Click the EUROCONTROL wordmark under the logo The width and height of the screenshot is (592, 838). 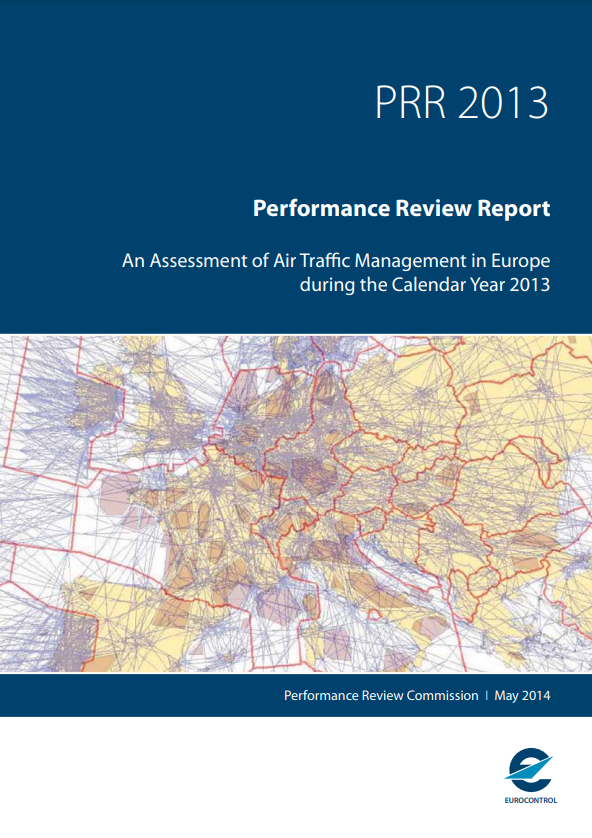[530, 800]
